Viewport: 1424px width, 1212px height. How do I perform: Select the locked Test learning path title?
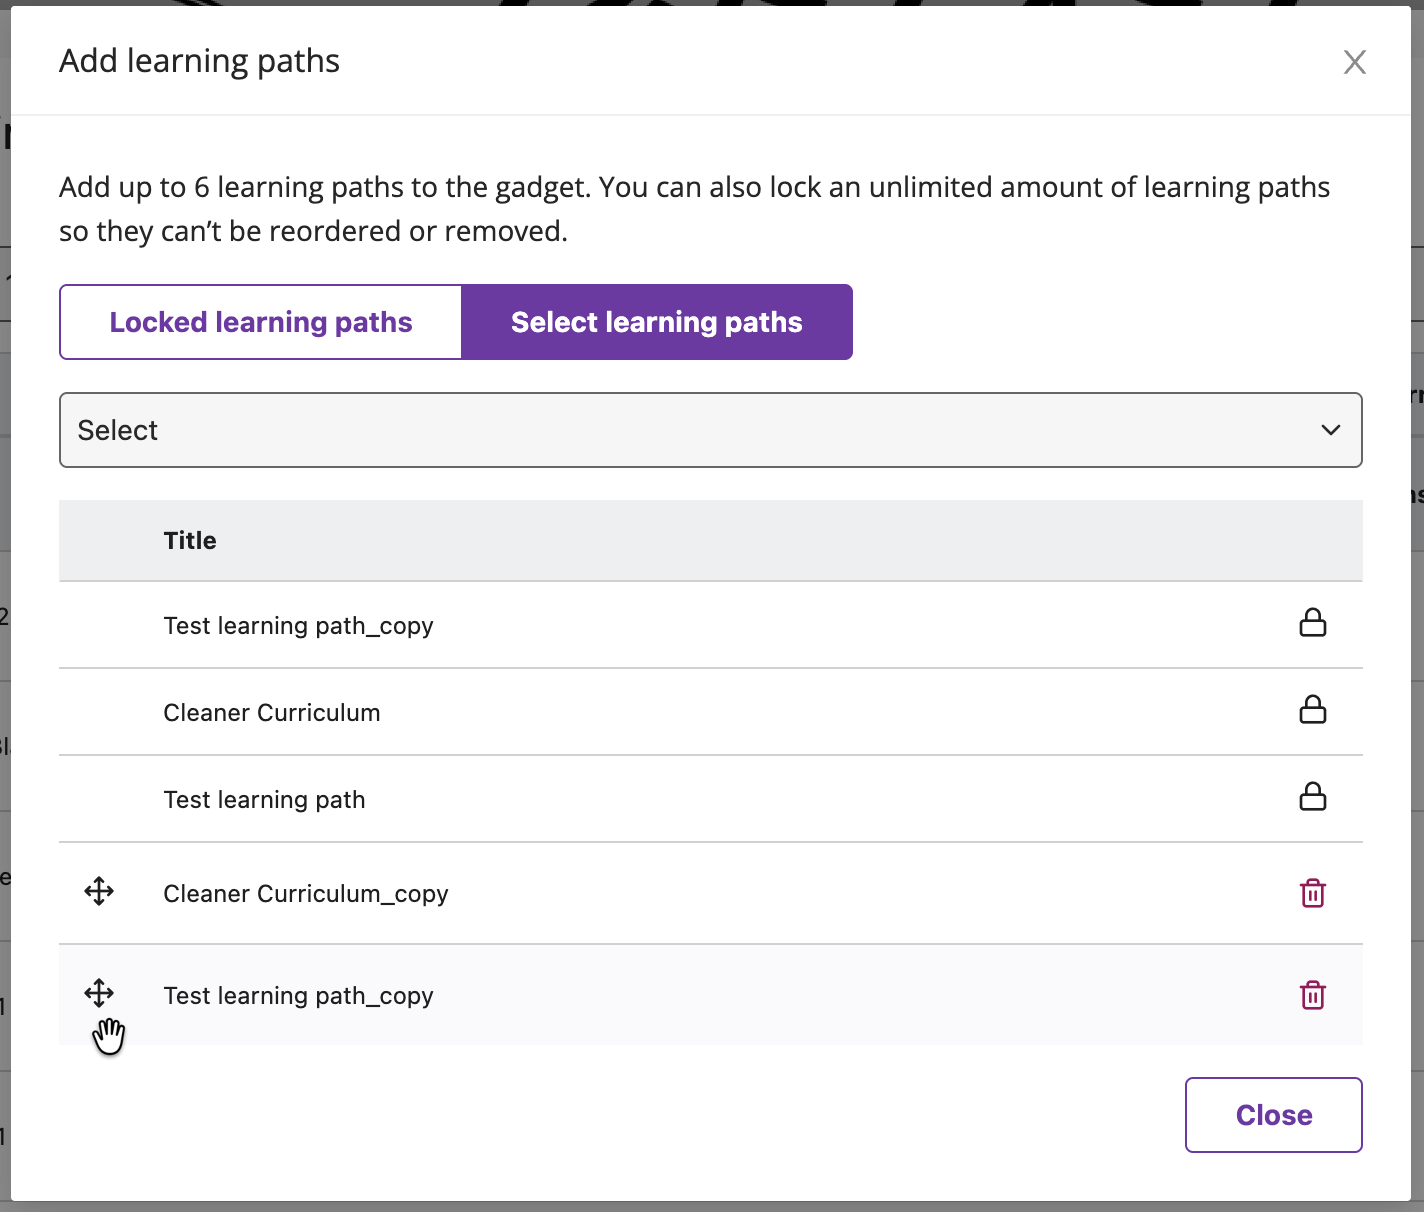[x=264, y=800]
